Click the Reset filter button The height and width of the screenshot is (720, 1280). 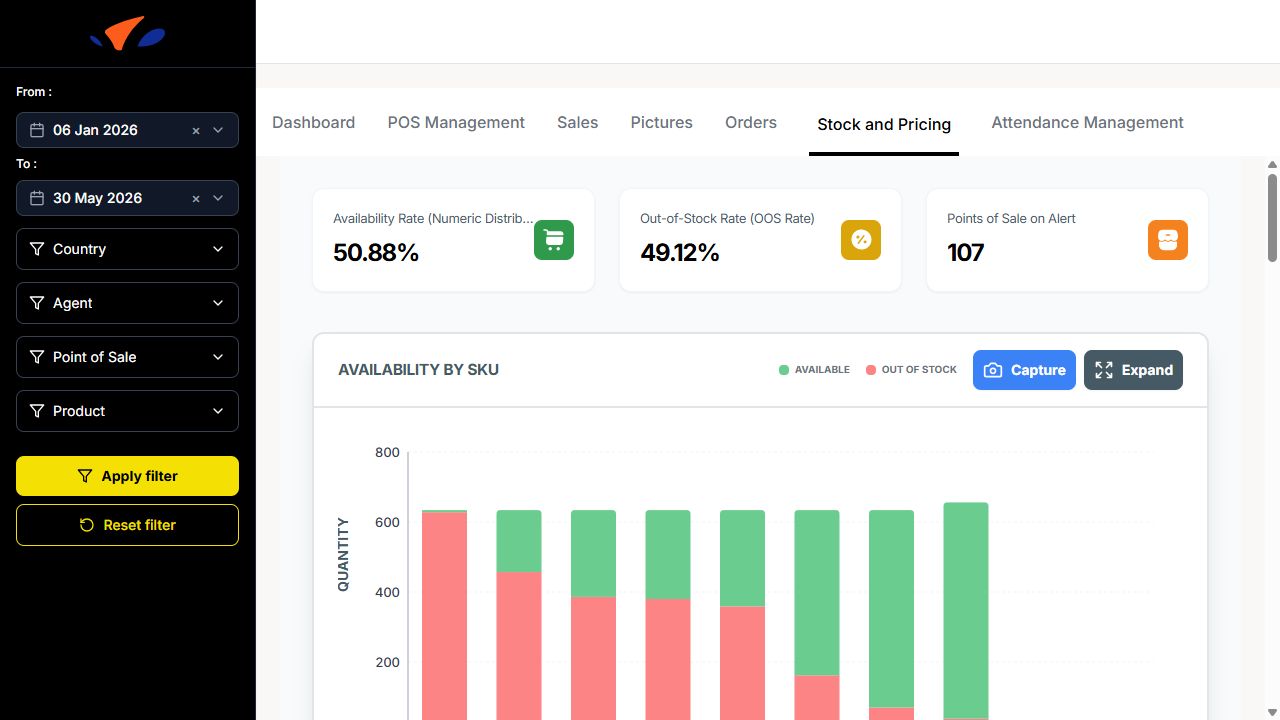tap(127, 525)
